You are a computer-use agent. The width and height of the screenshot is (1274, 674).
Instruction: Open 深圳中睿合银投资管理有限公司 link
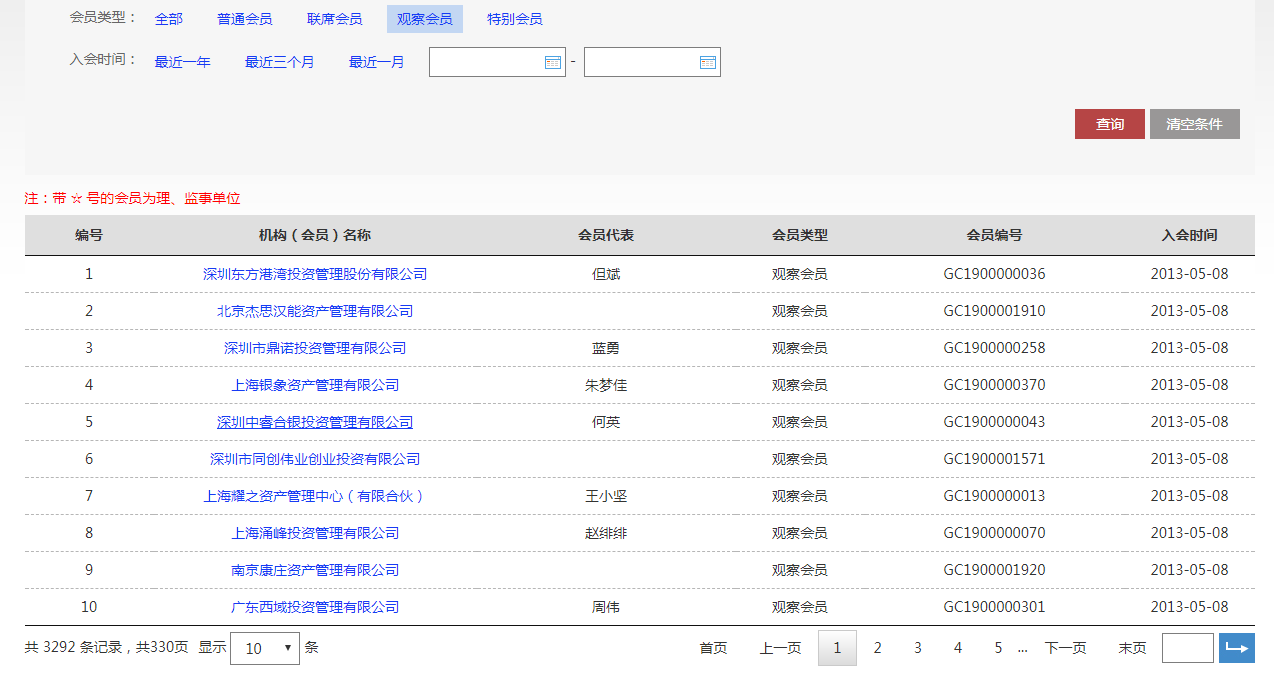(315, 422)
